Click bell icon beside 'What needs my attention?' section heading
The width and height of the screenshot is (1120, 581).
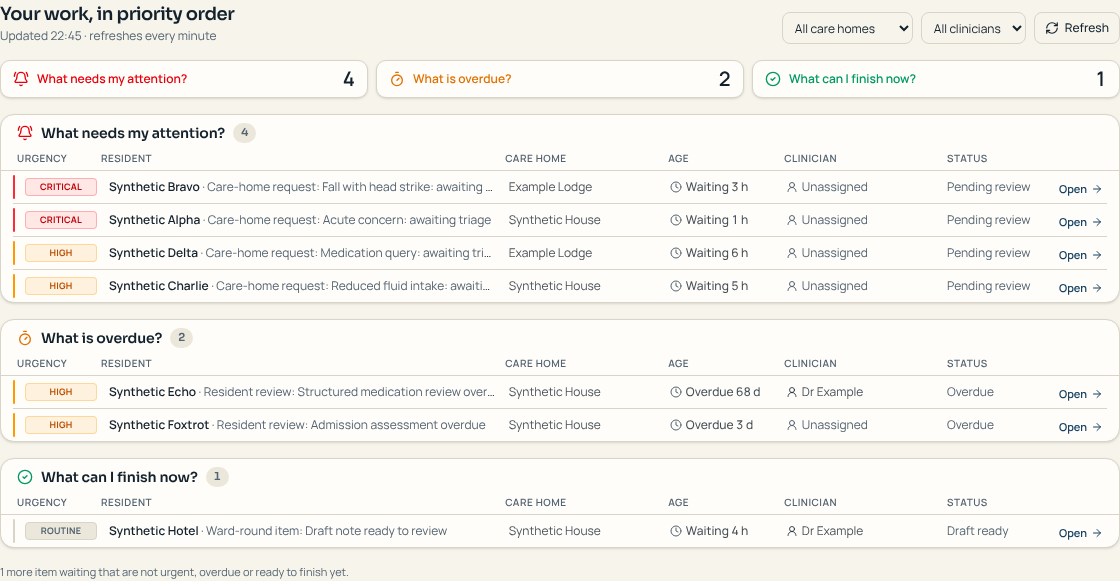25,133
